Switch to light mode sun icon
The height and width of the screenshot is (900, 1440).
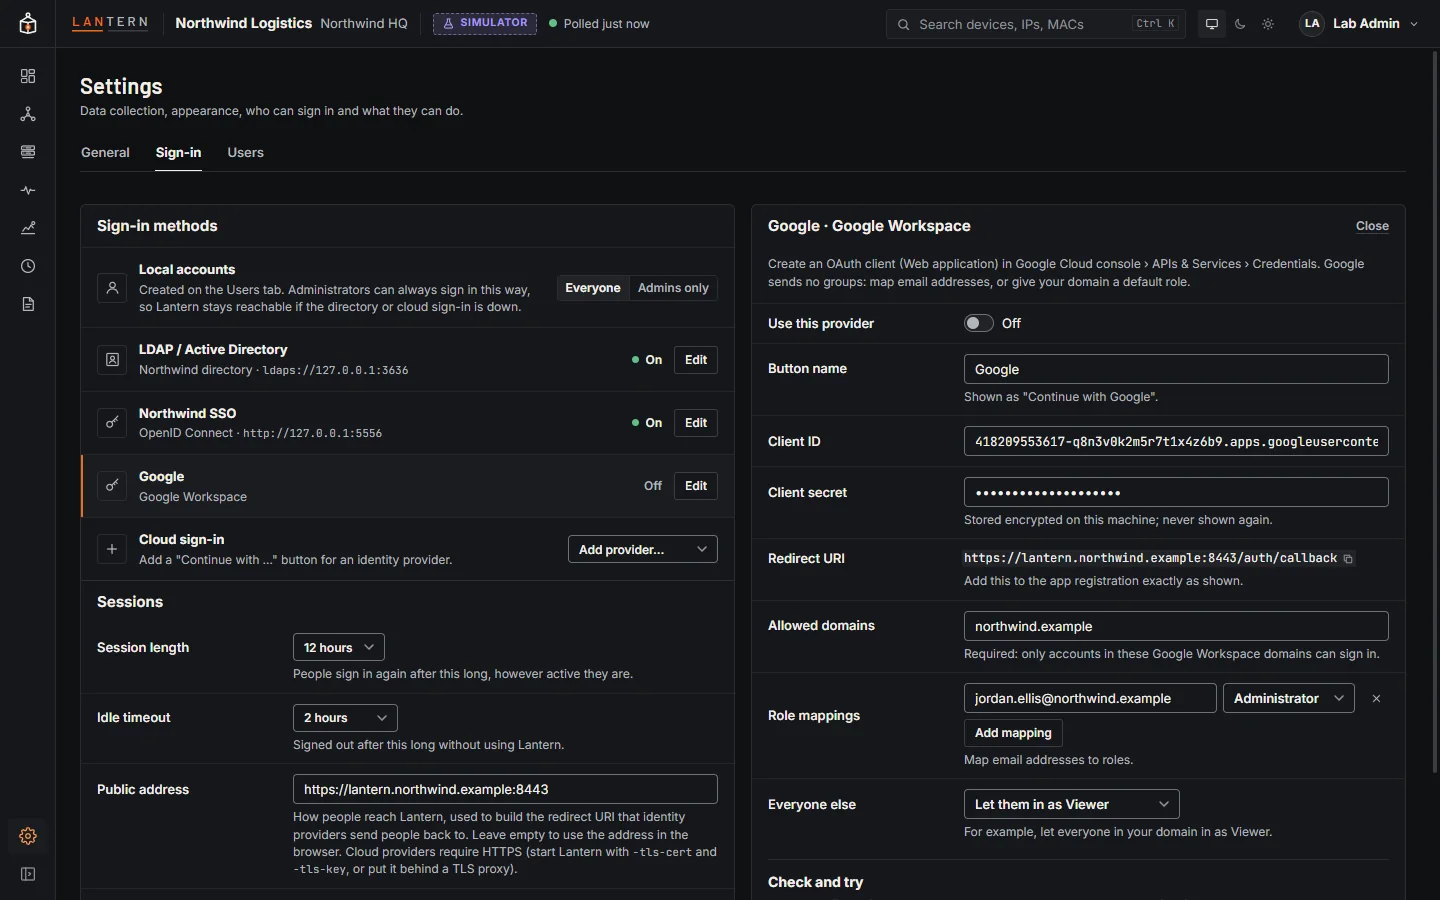(1268, 24)
